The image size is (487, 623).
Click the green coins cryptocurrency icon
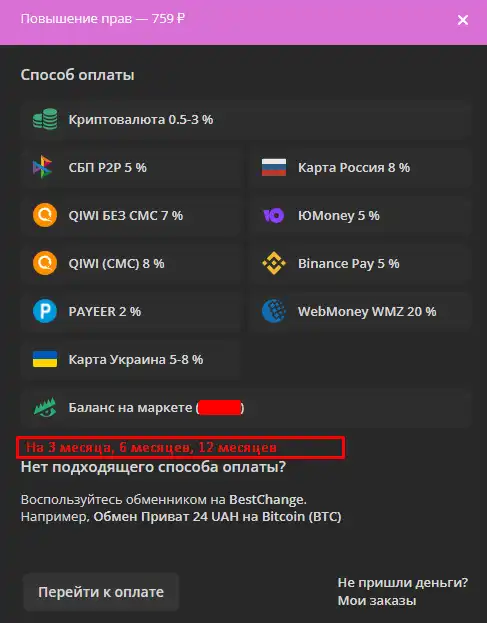(45, 119)
